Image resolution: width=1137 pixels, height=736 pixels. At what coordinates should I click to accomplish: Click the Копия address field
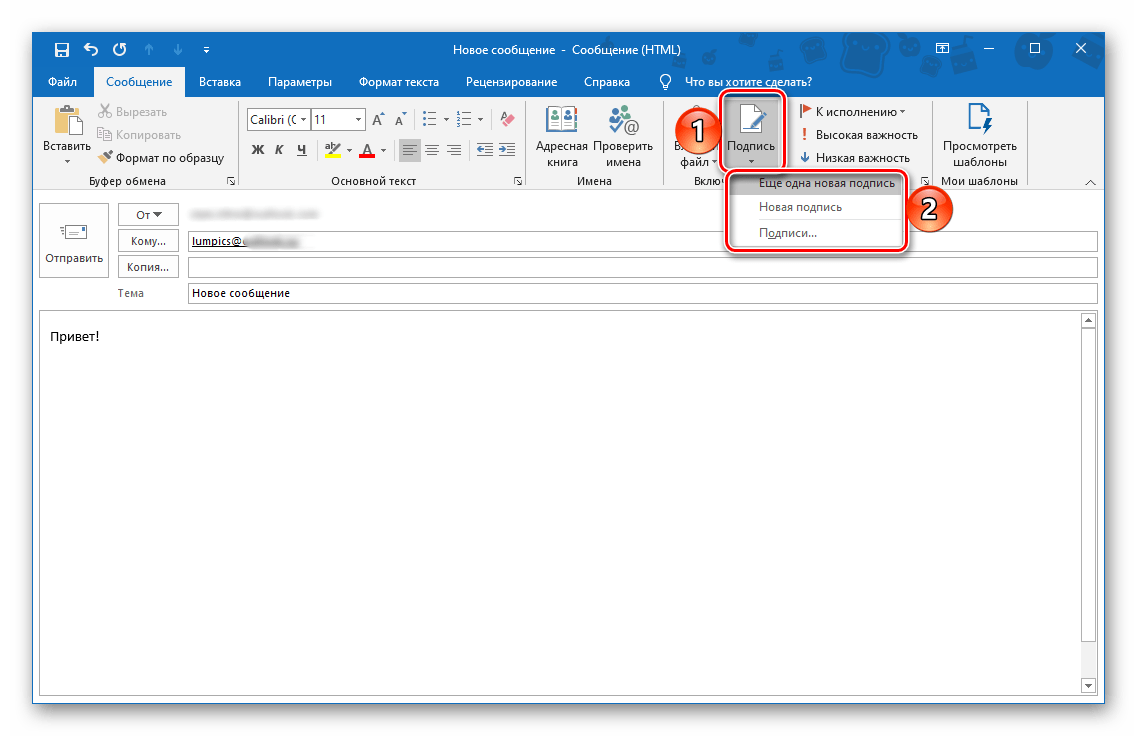point(642,267)
